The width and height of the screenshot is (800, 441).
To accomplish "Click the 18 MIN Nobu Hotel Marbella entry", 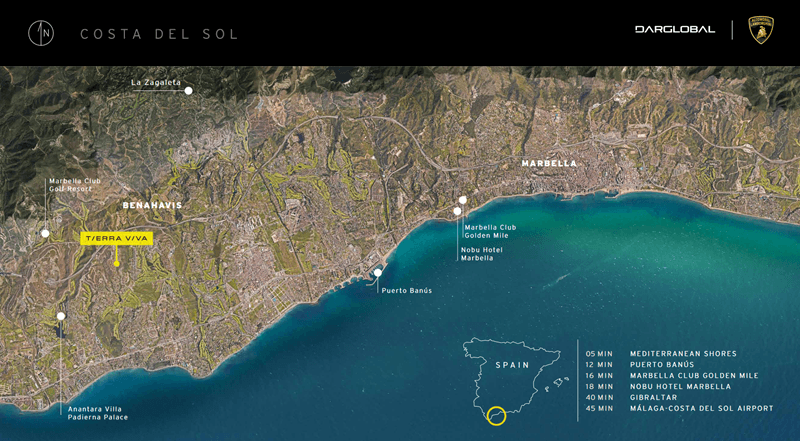I will [x=658, y=386].
